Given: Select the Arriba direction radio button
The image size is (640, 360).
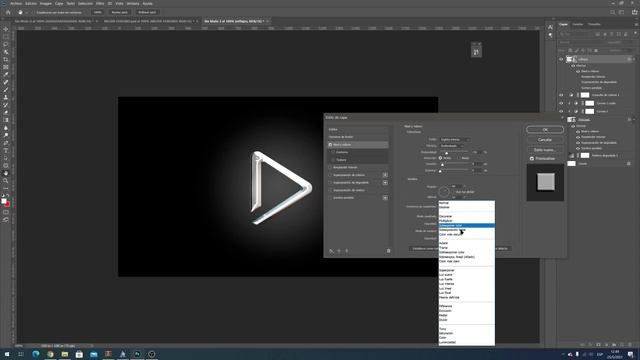Looking at the screenshot, I should pyautogui.click(x=440, y=158).
